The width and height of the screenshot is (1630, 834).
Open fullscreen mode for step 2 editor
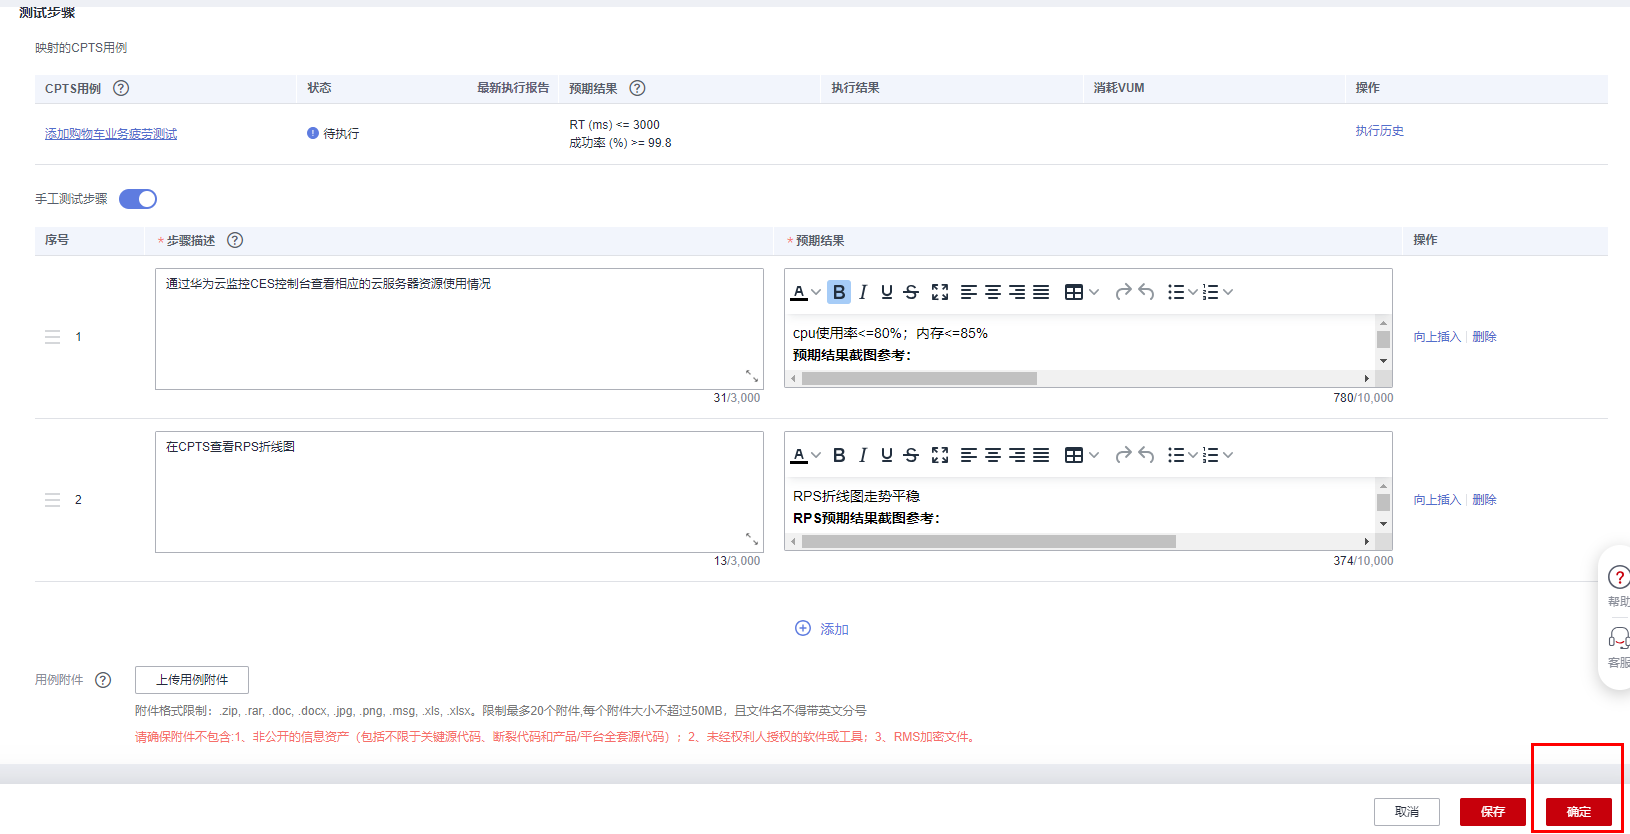pos(940,455)
